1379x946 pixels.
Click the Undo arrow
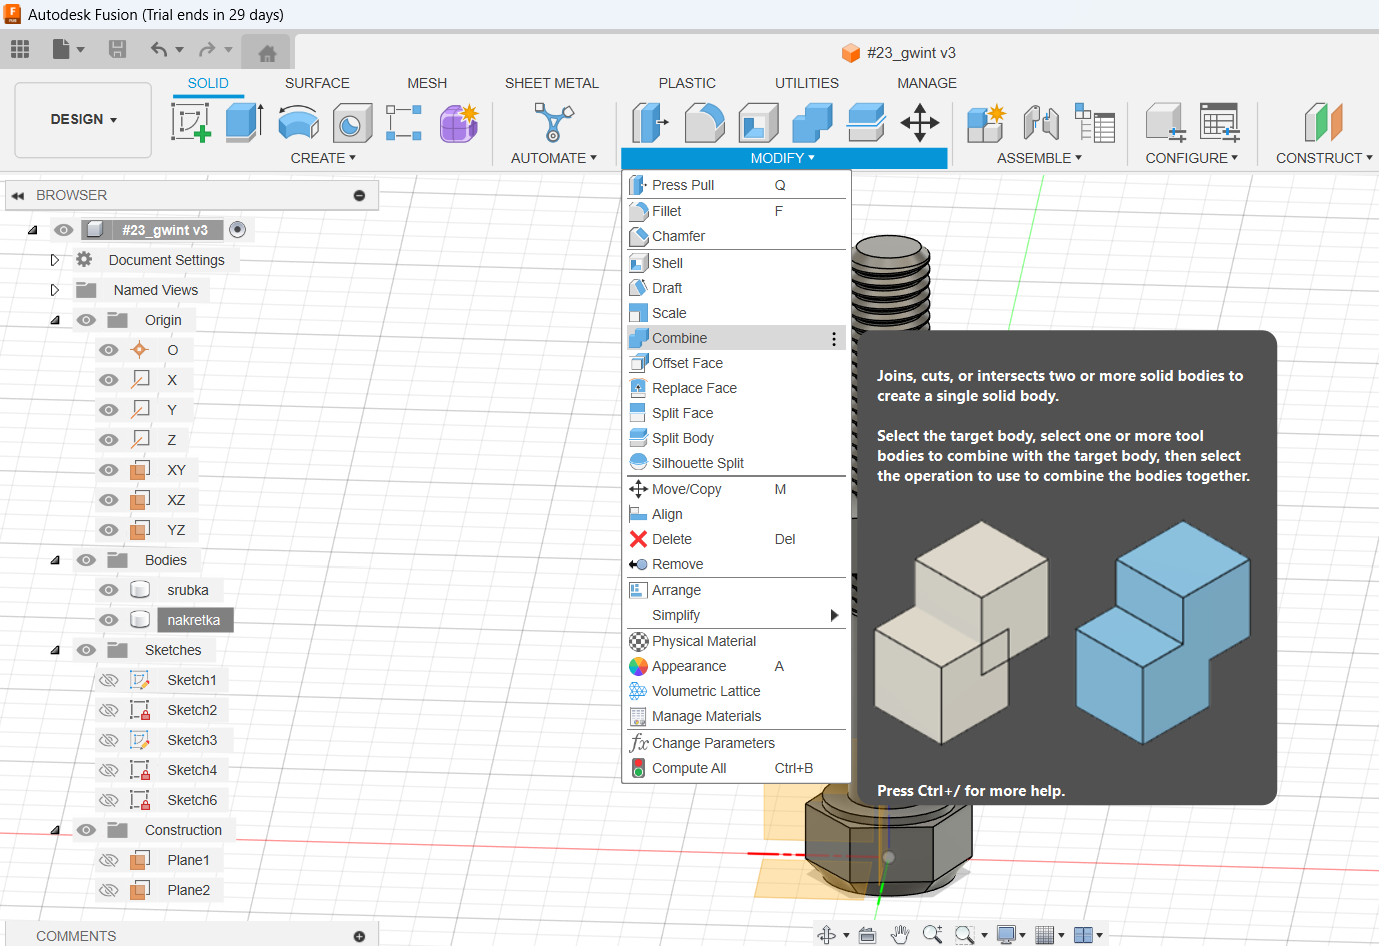coord(159,49)
